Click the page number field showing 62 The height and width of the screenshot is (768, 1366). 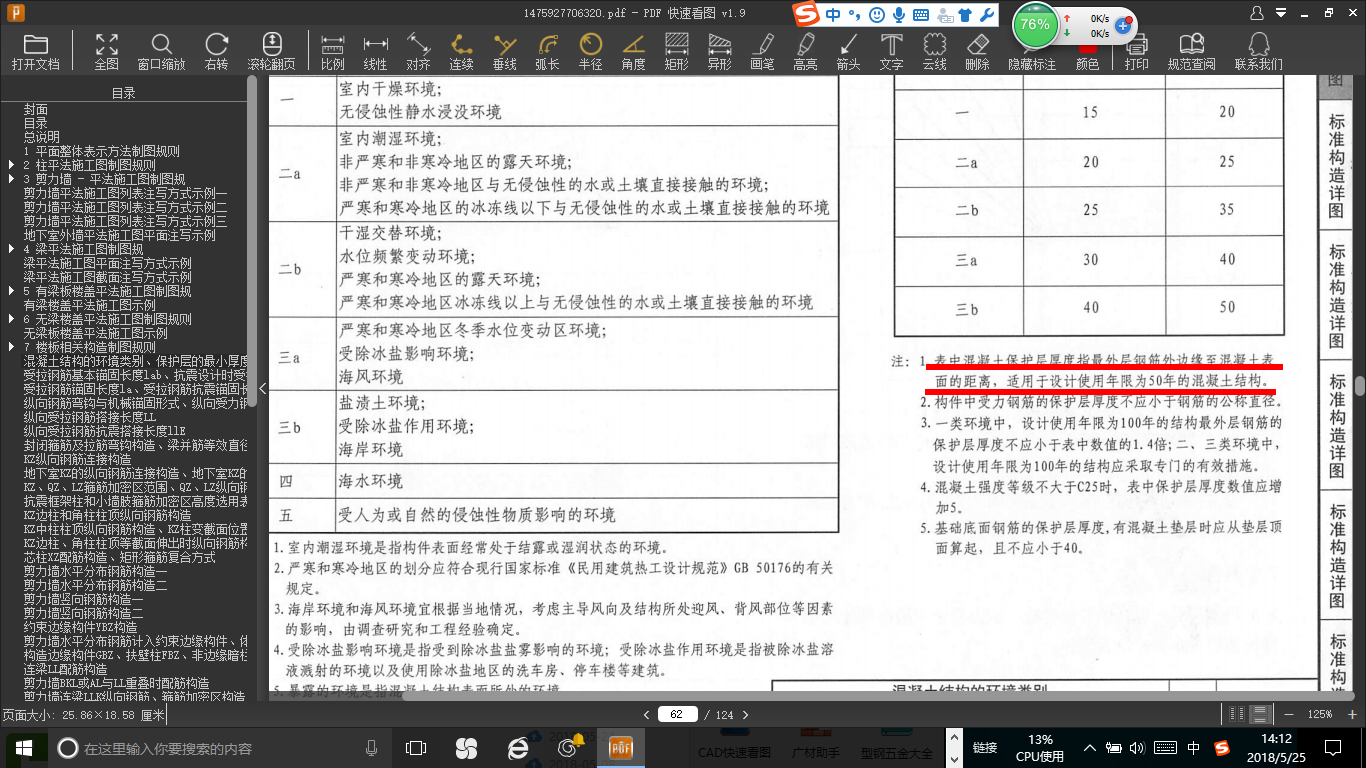coord(677,715)
